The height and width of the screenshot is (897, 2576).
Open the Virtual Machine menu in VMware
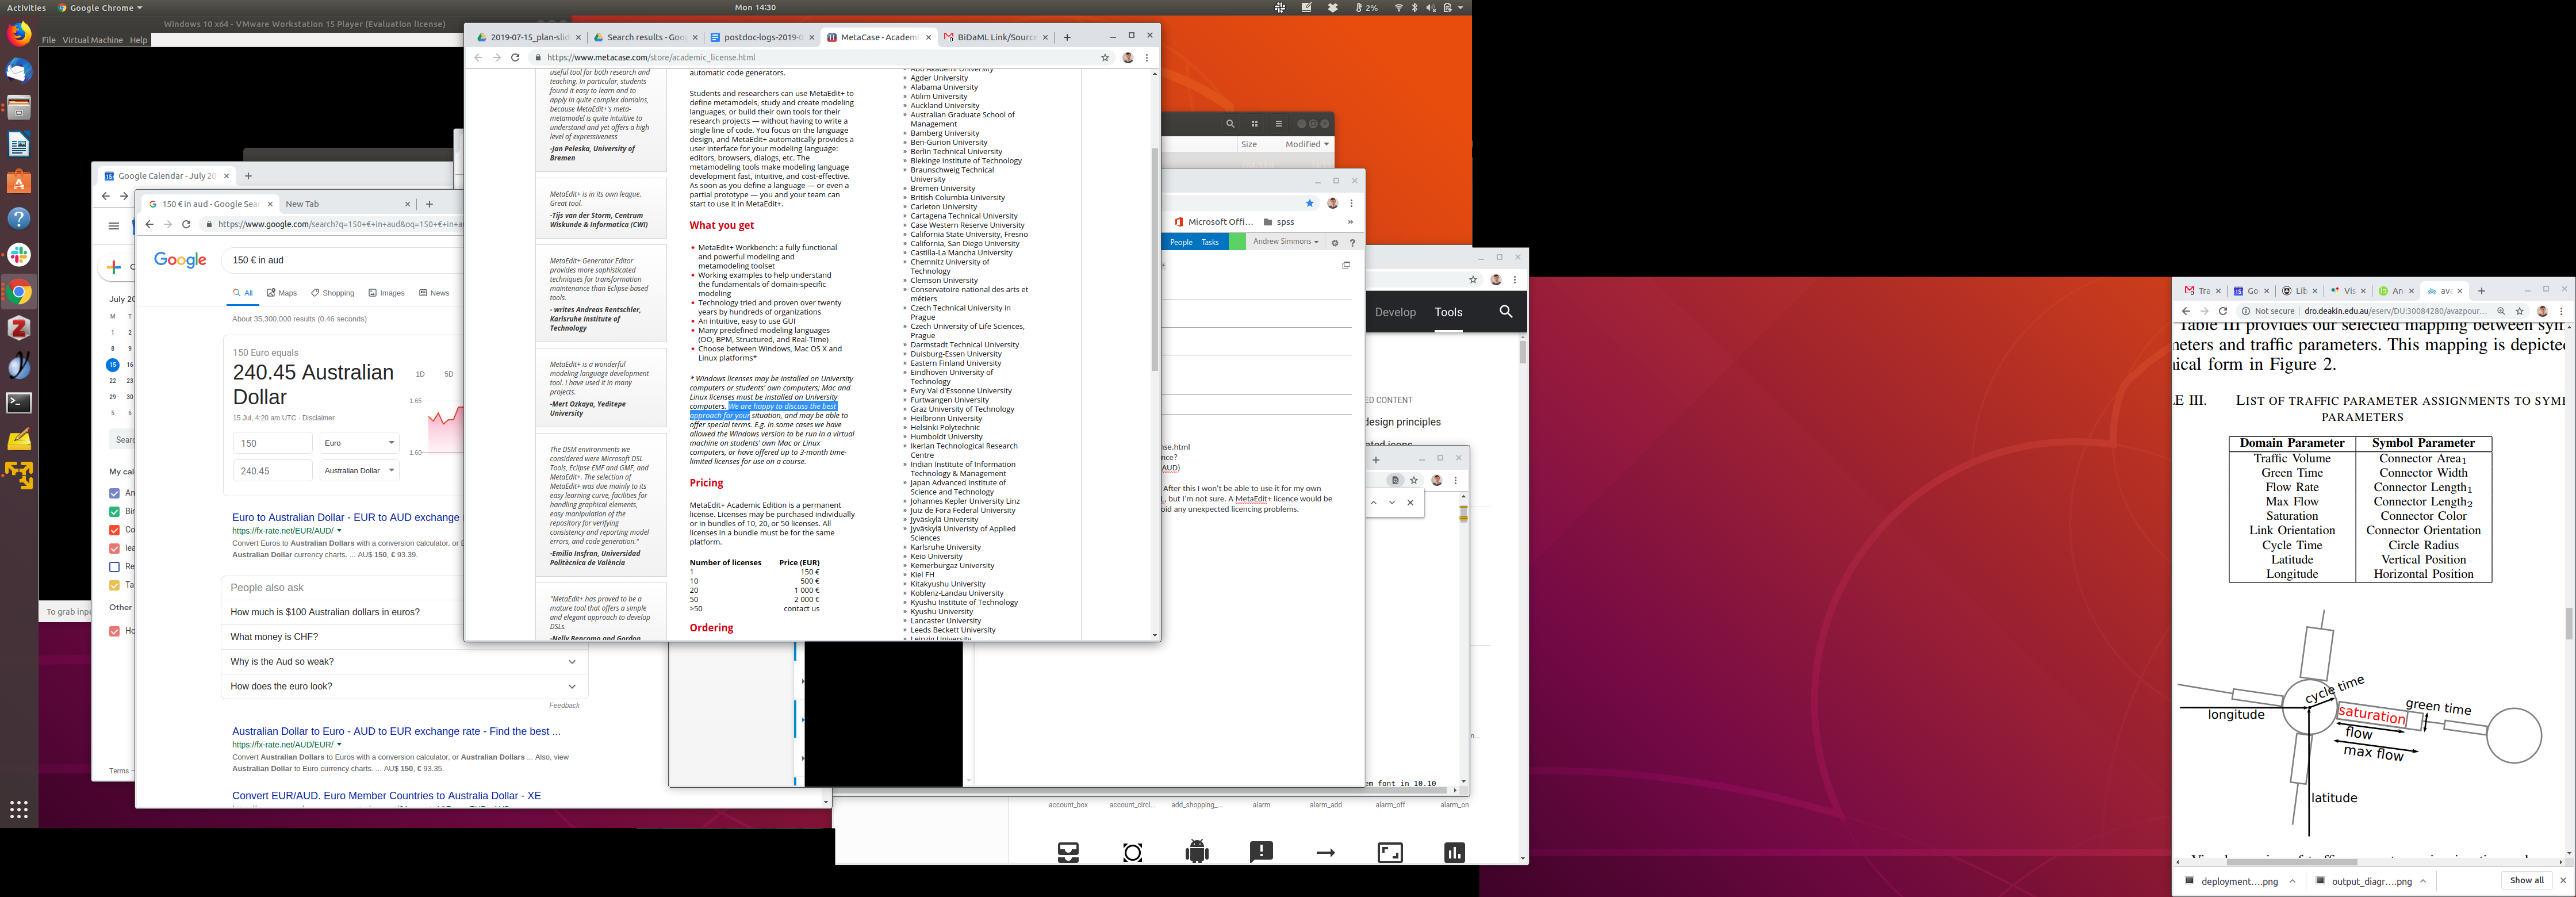92,40
